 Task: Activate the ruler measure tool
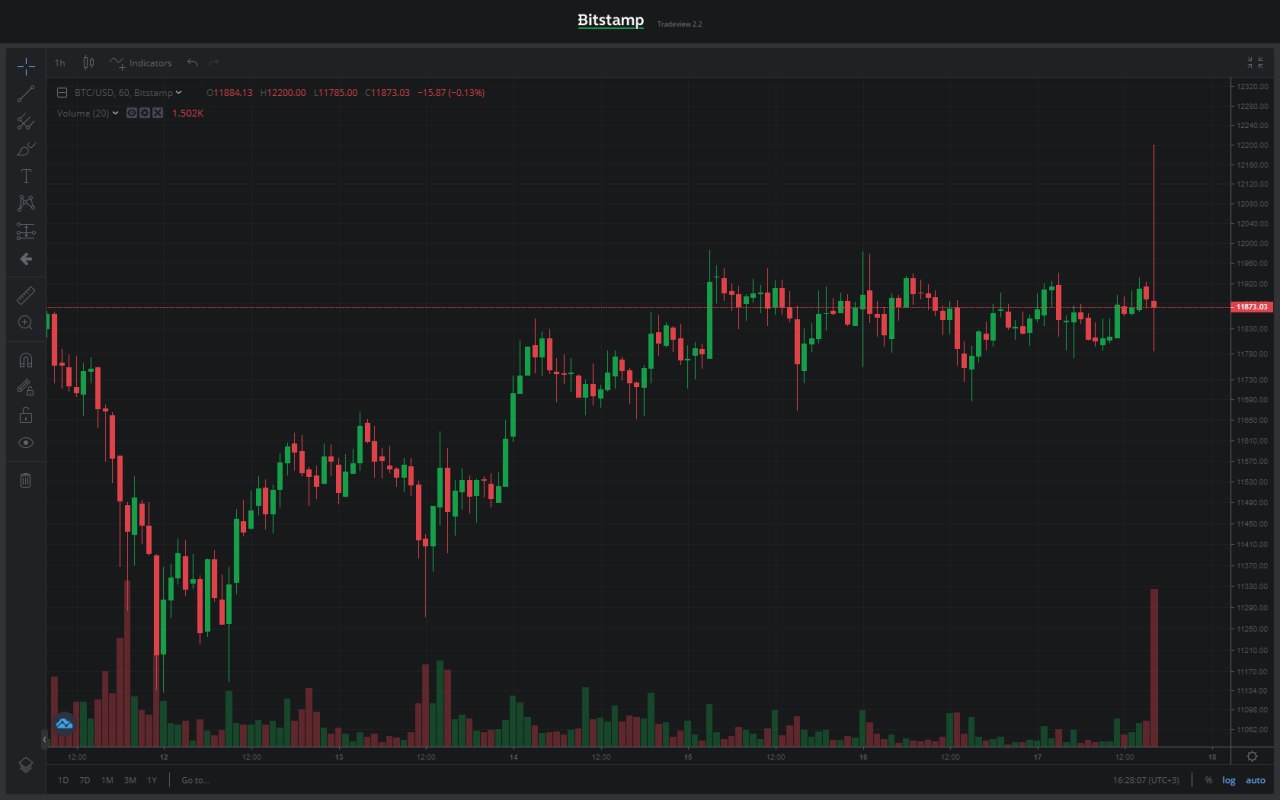[26, 295]
